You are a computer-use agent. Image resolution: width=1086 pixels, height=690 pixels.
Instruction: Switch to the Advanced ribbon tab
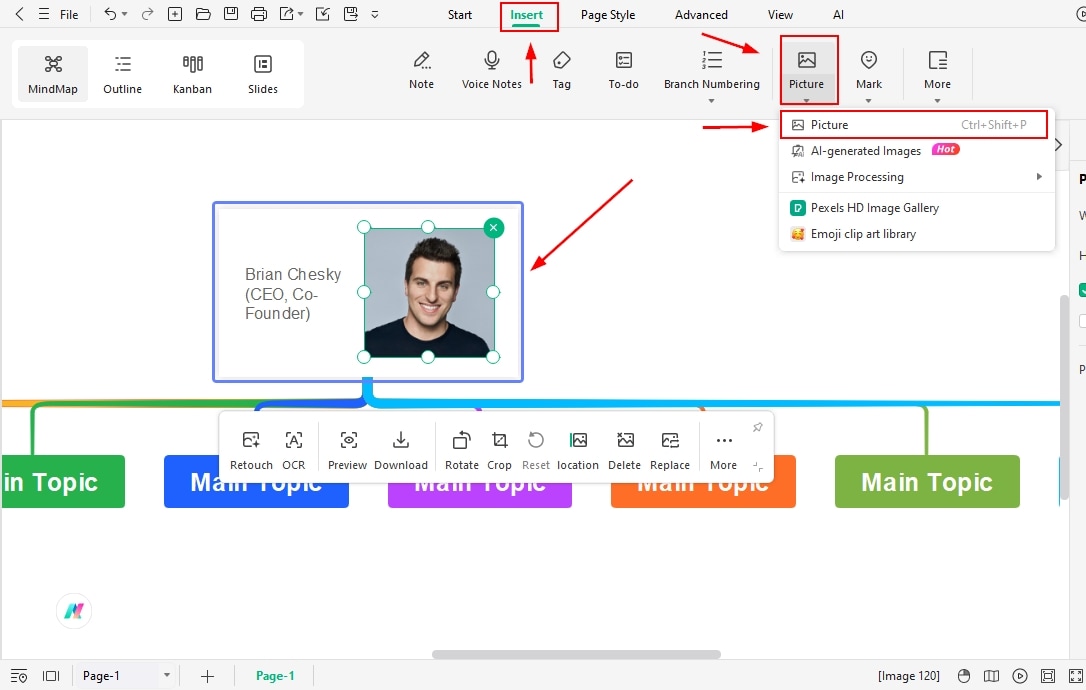[x=700, y=15]
